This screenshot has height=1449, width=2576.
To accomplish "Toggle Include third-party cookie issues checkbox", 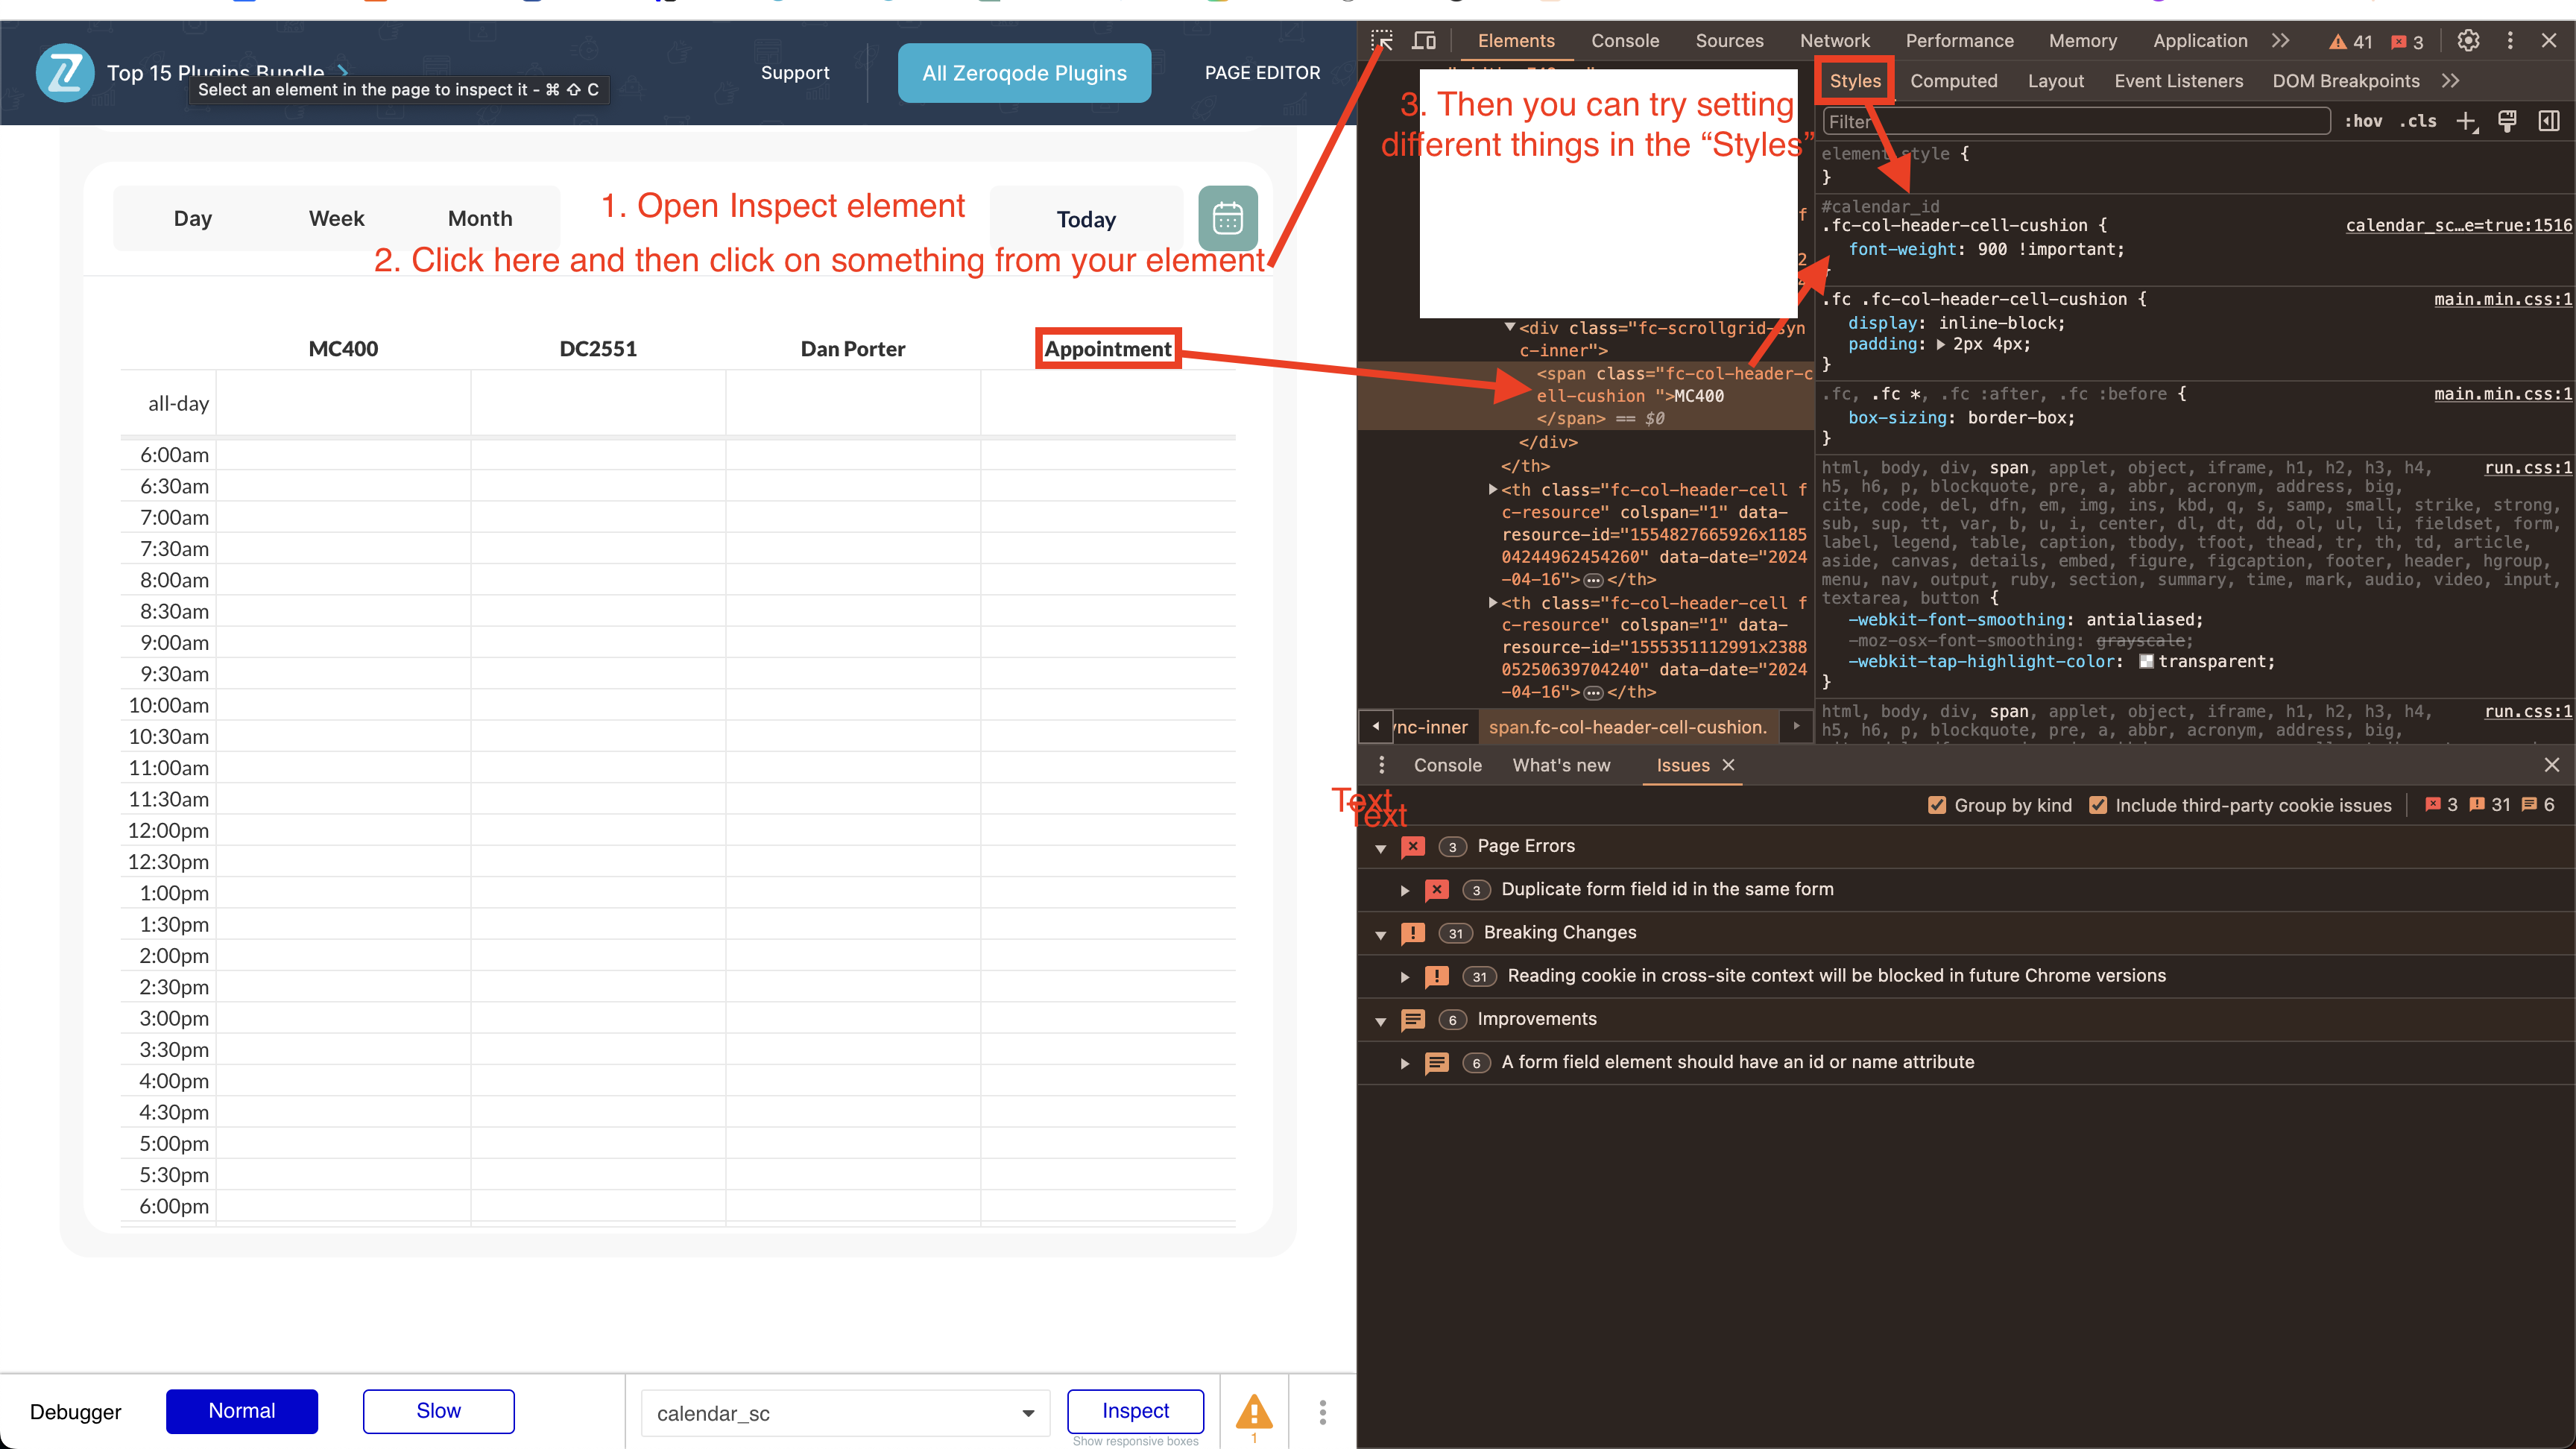I will 2098,805.
